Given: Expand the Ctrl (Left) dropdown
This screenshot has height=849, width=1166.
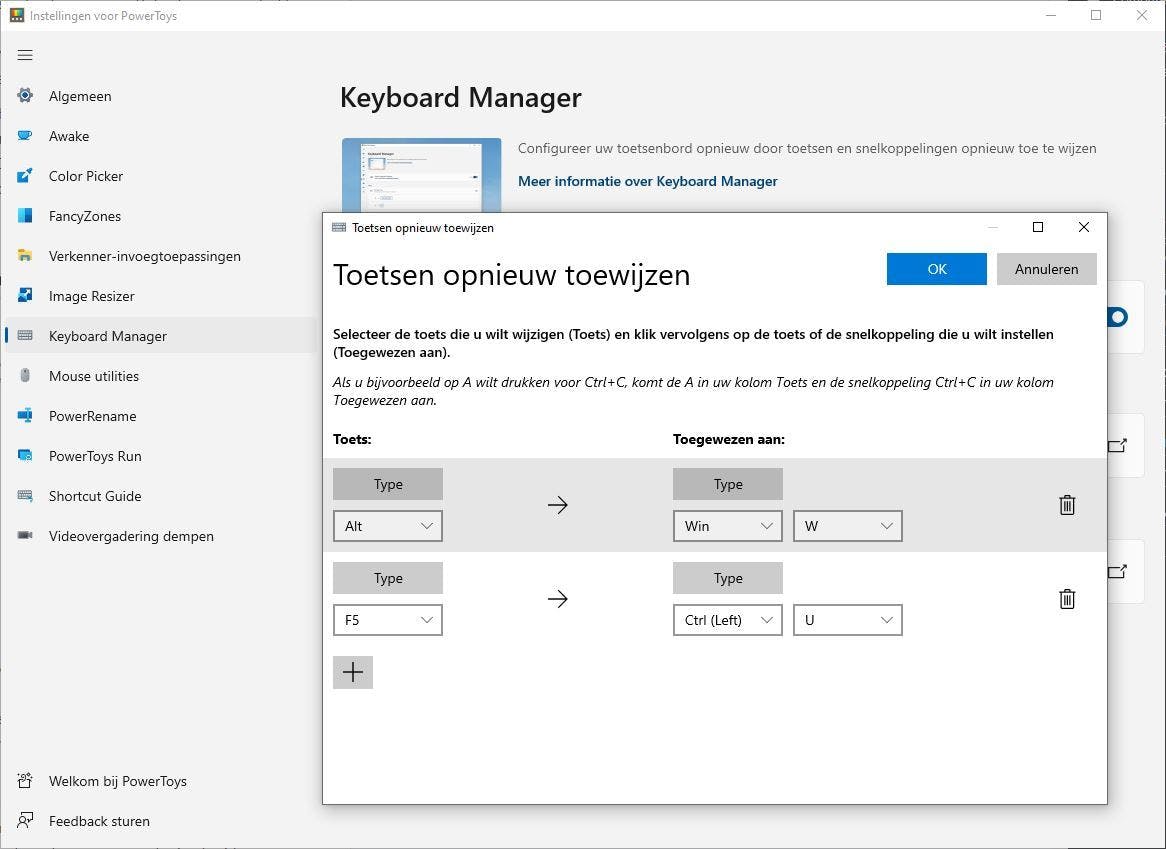Looking at the screenshot, I should 728,620.
